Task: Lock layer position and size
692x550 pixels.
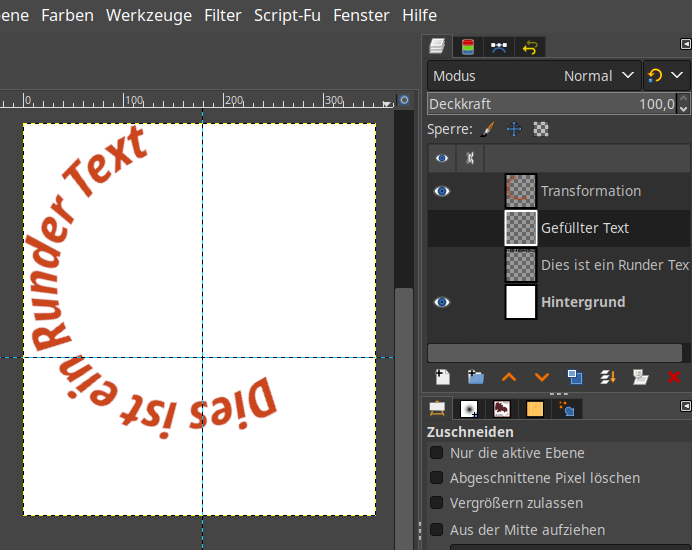Action: tap(514, 129)
